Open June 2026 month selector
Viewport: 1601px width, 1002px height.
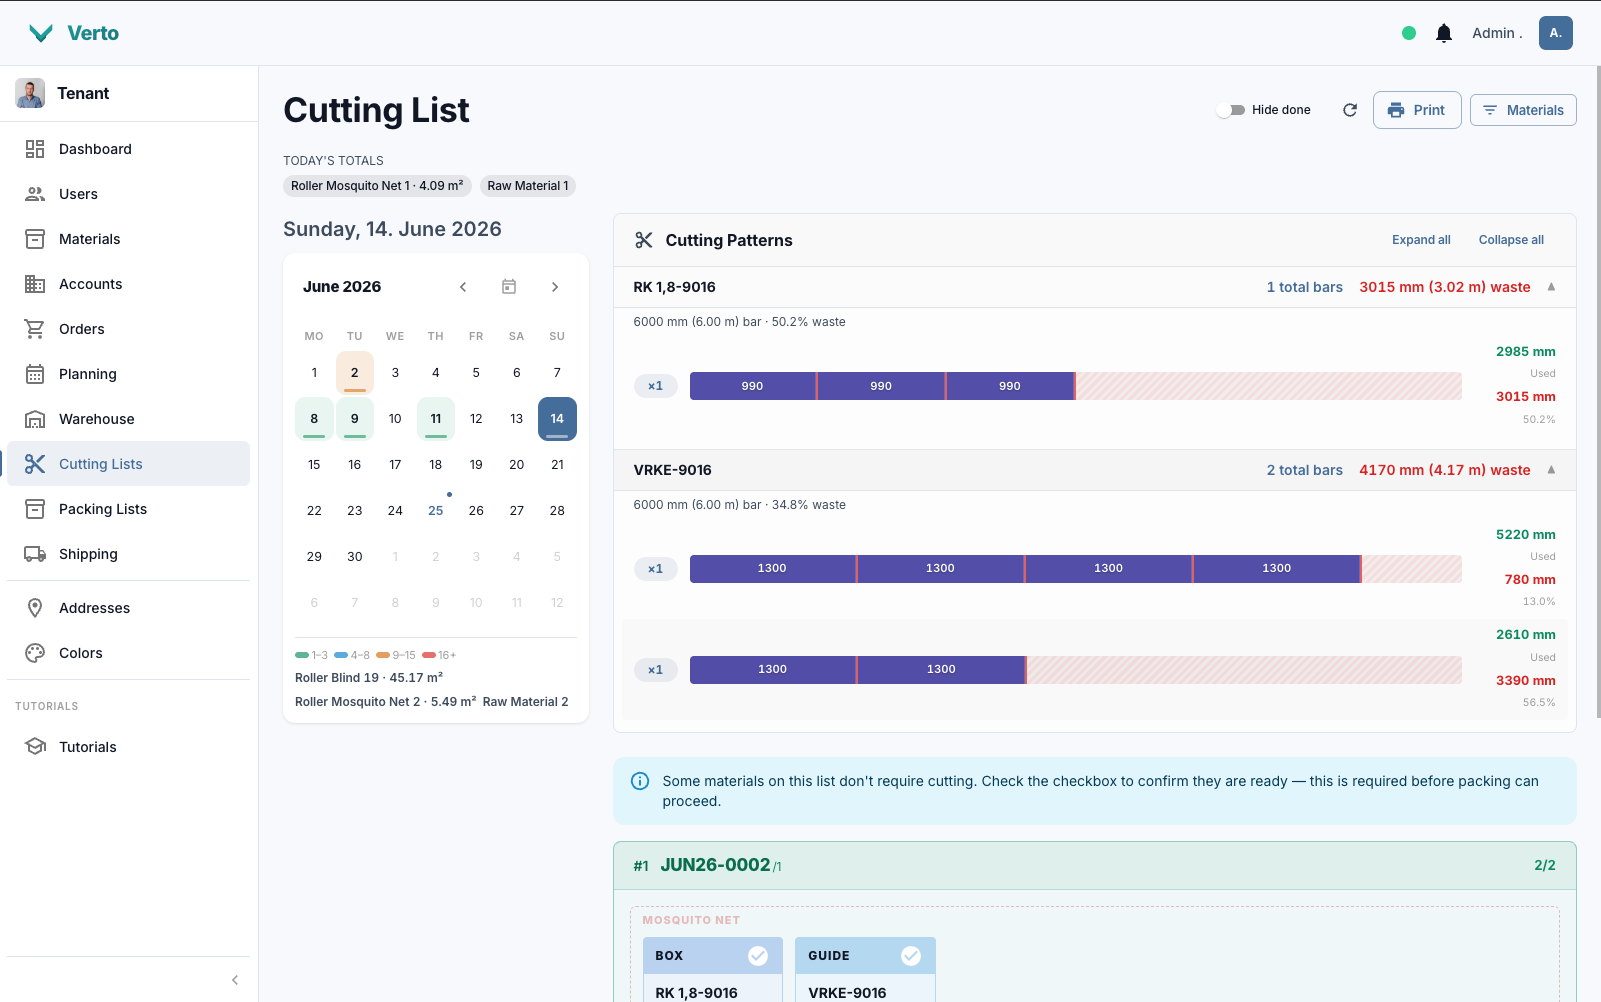pos(342,287)
